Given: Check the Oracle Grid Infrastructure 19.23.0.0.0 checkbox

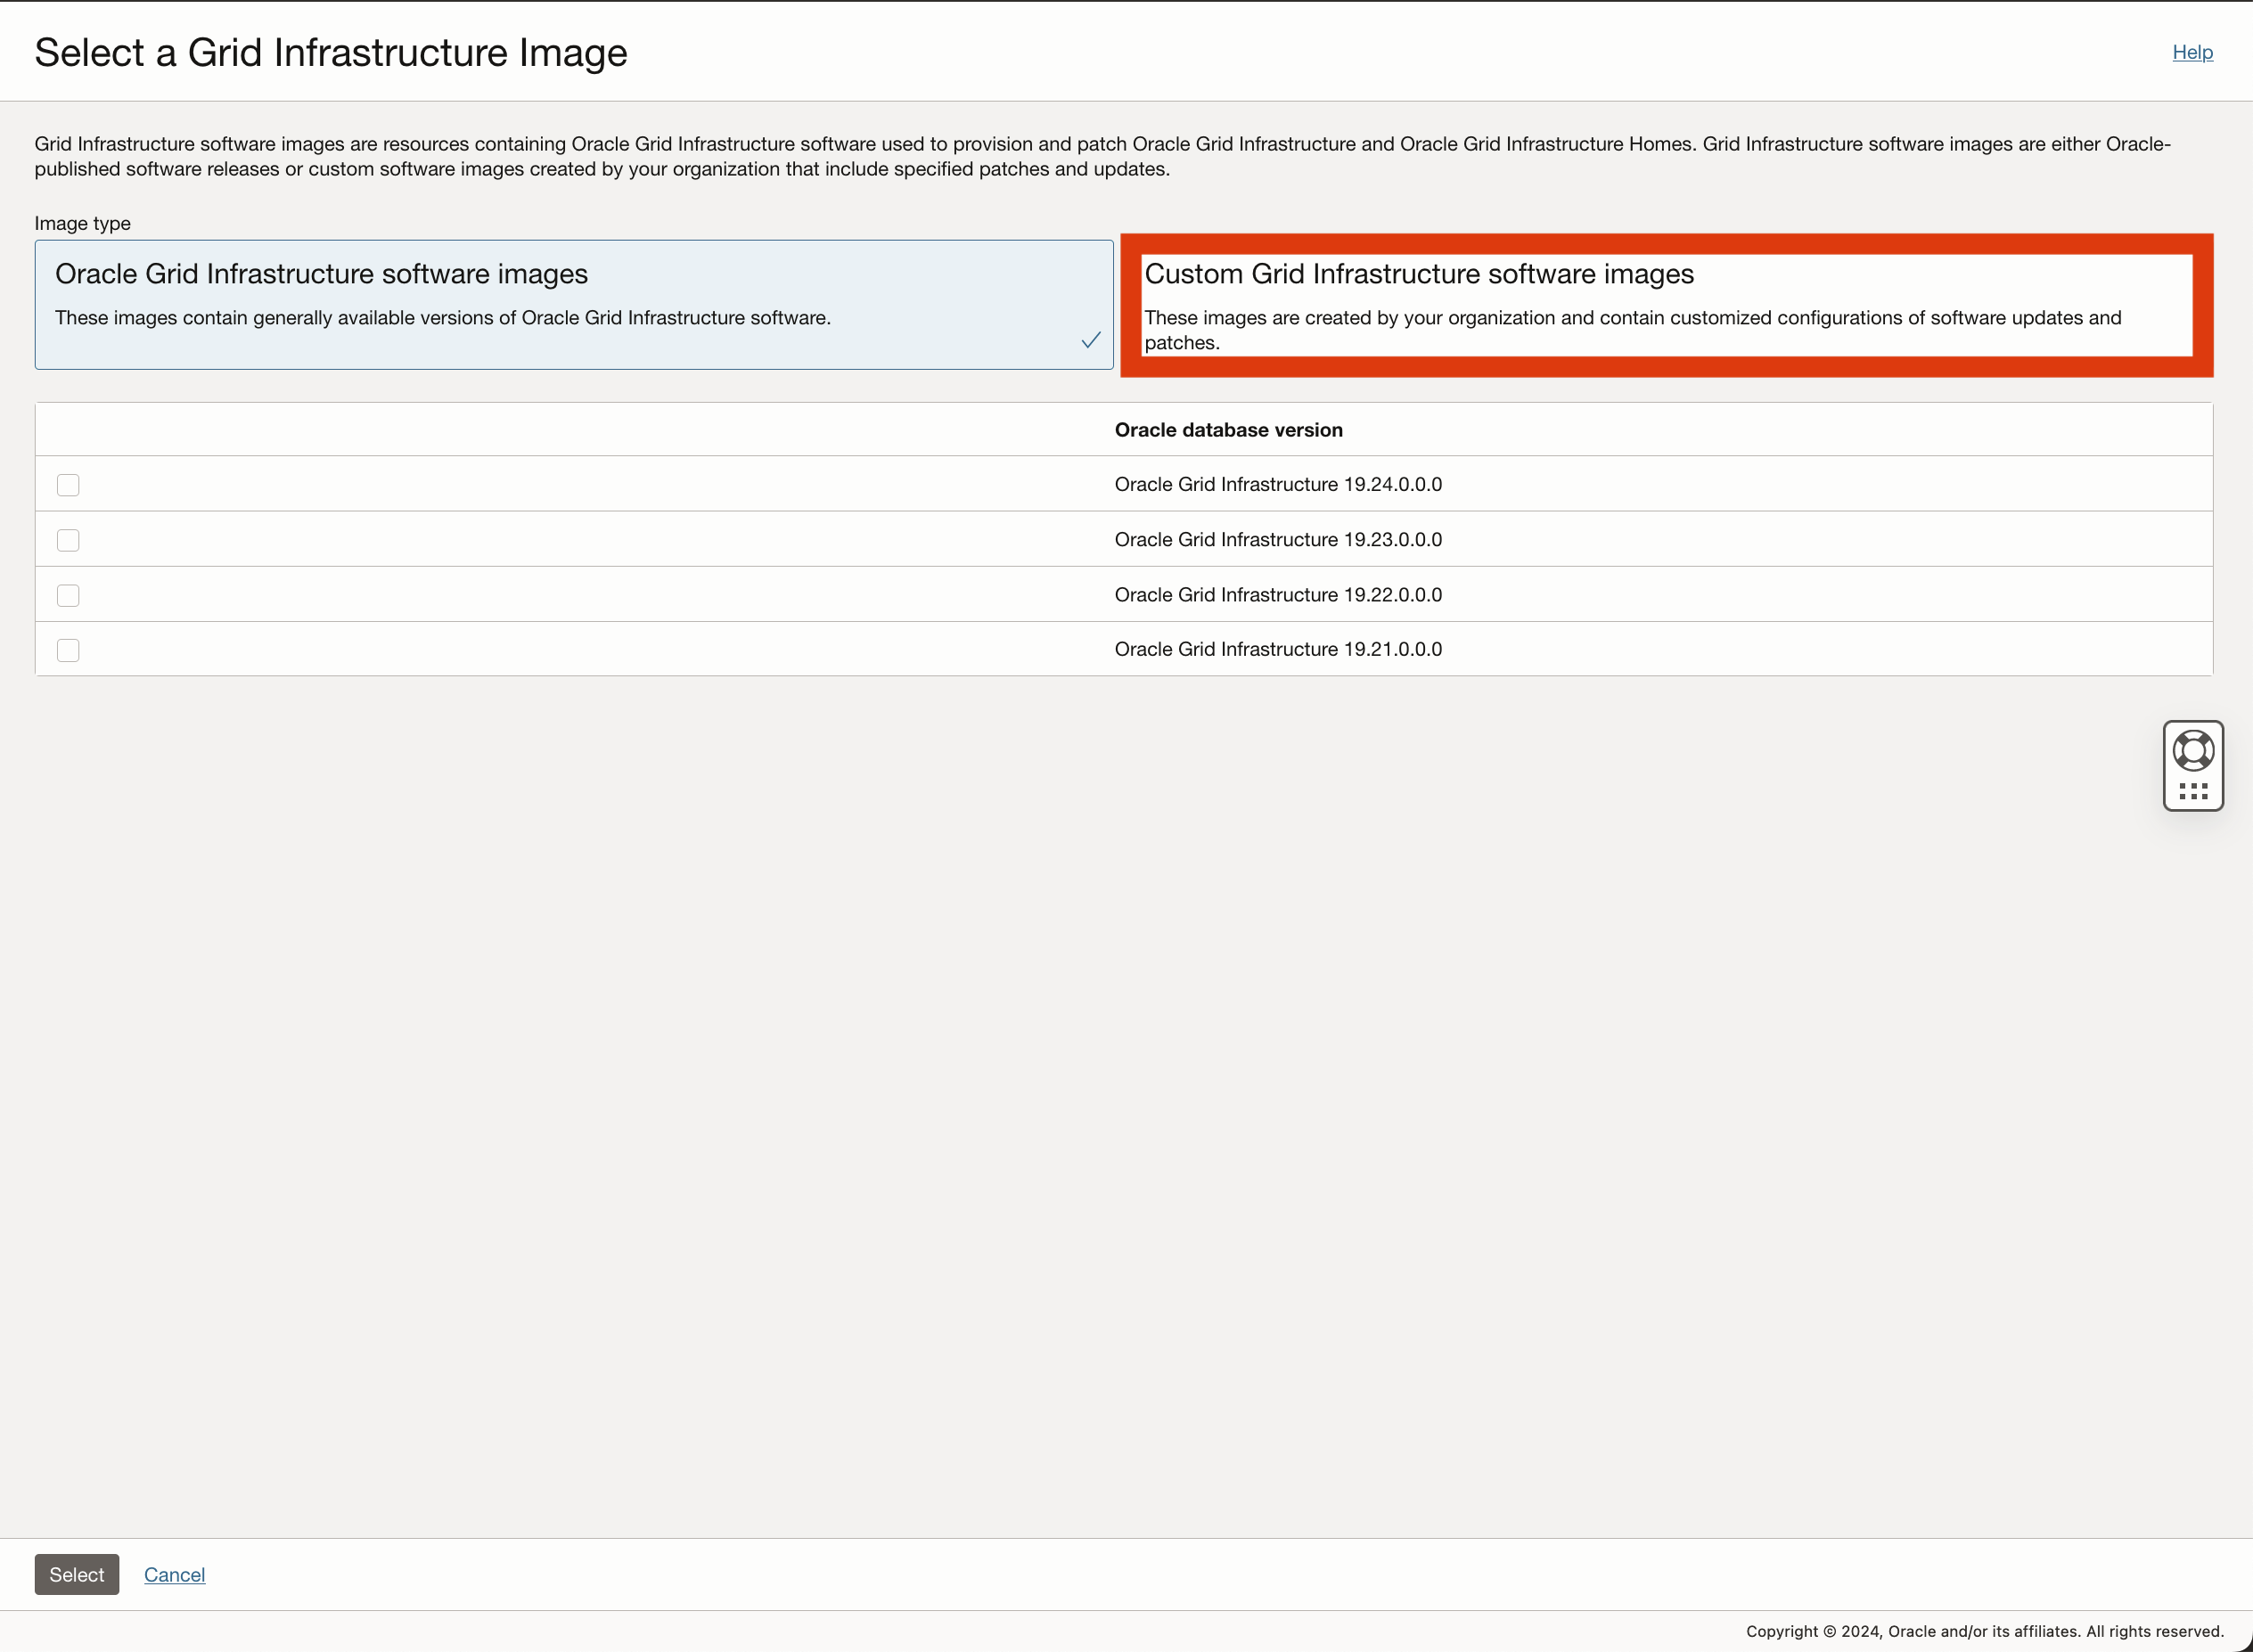Looking at the screenshot, I should 67,539.
